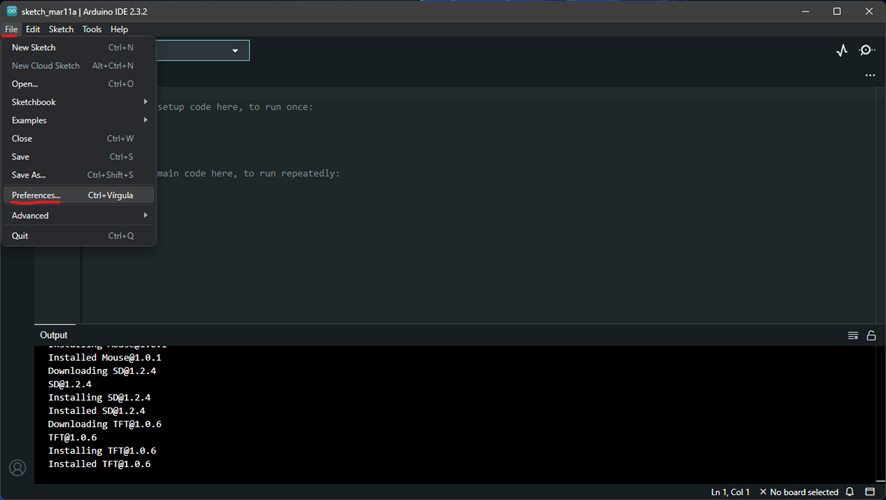Expand the Advanced submenu
Image resolution: width=886 pixels, height=500 pixels.
coord(79,215)
